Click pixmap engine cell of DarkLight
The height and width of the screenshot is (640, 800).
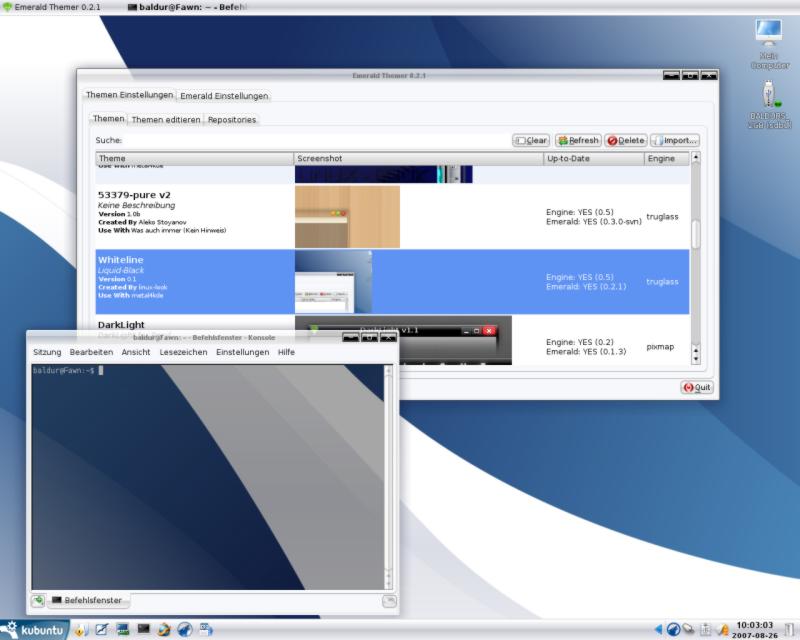click(660, 347)
